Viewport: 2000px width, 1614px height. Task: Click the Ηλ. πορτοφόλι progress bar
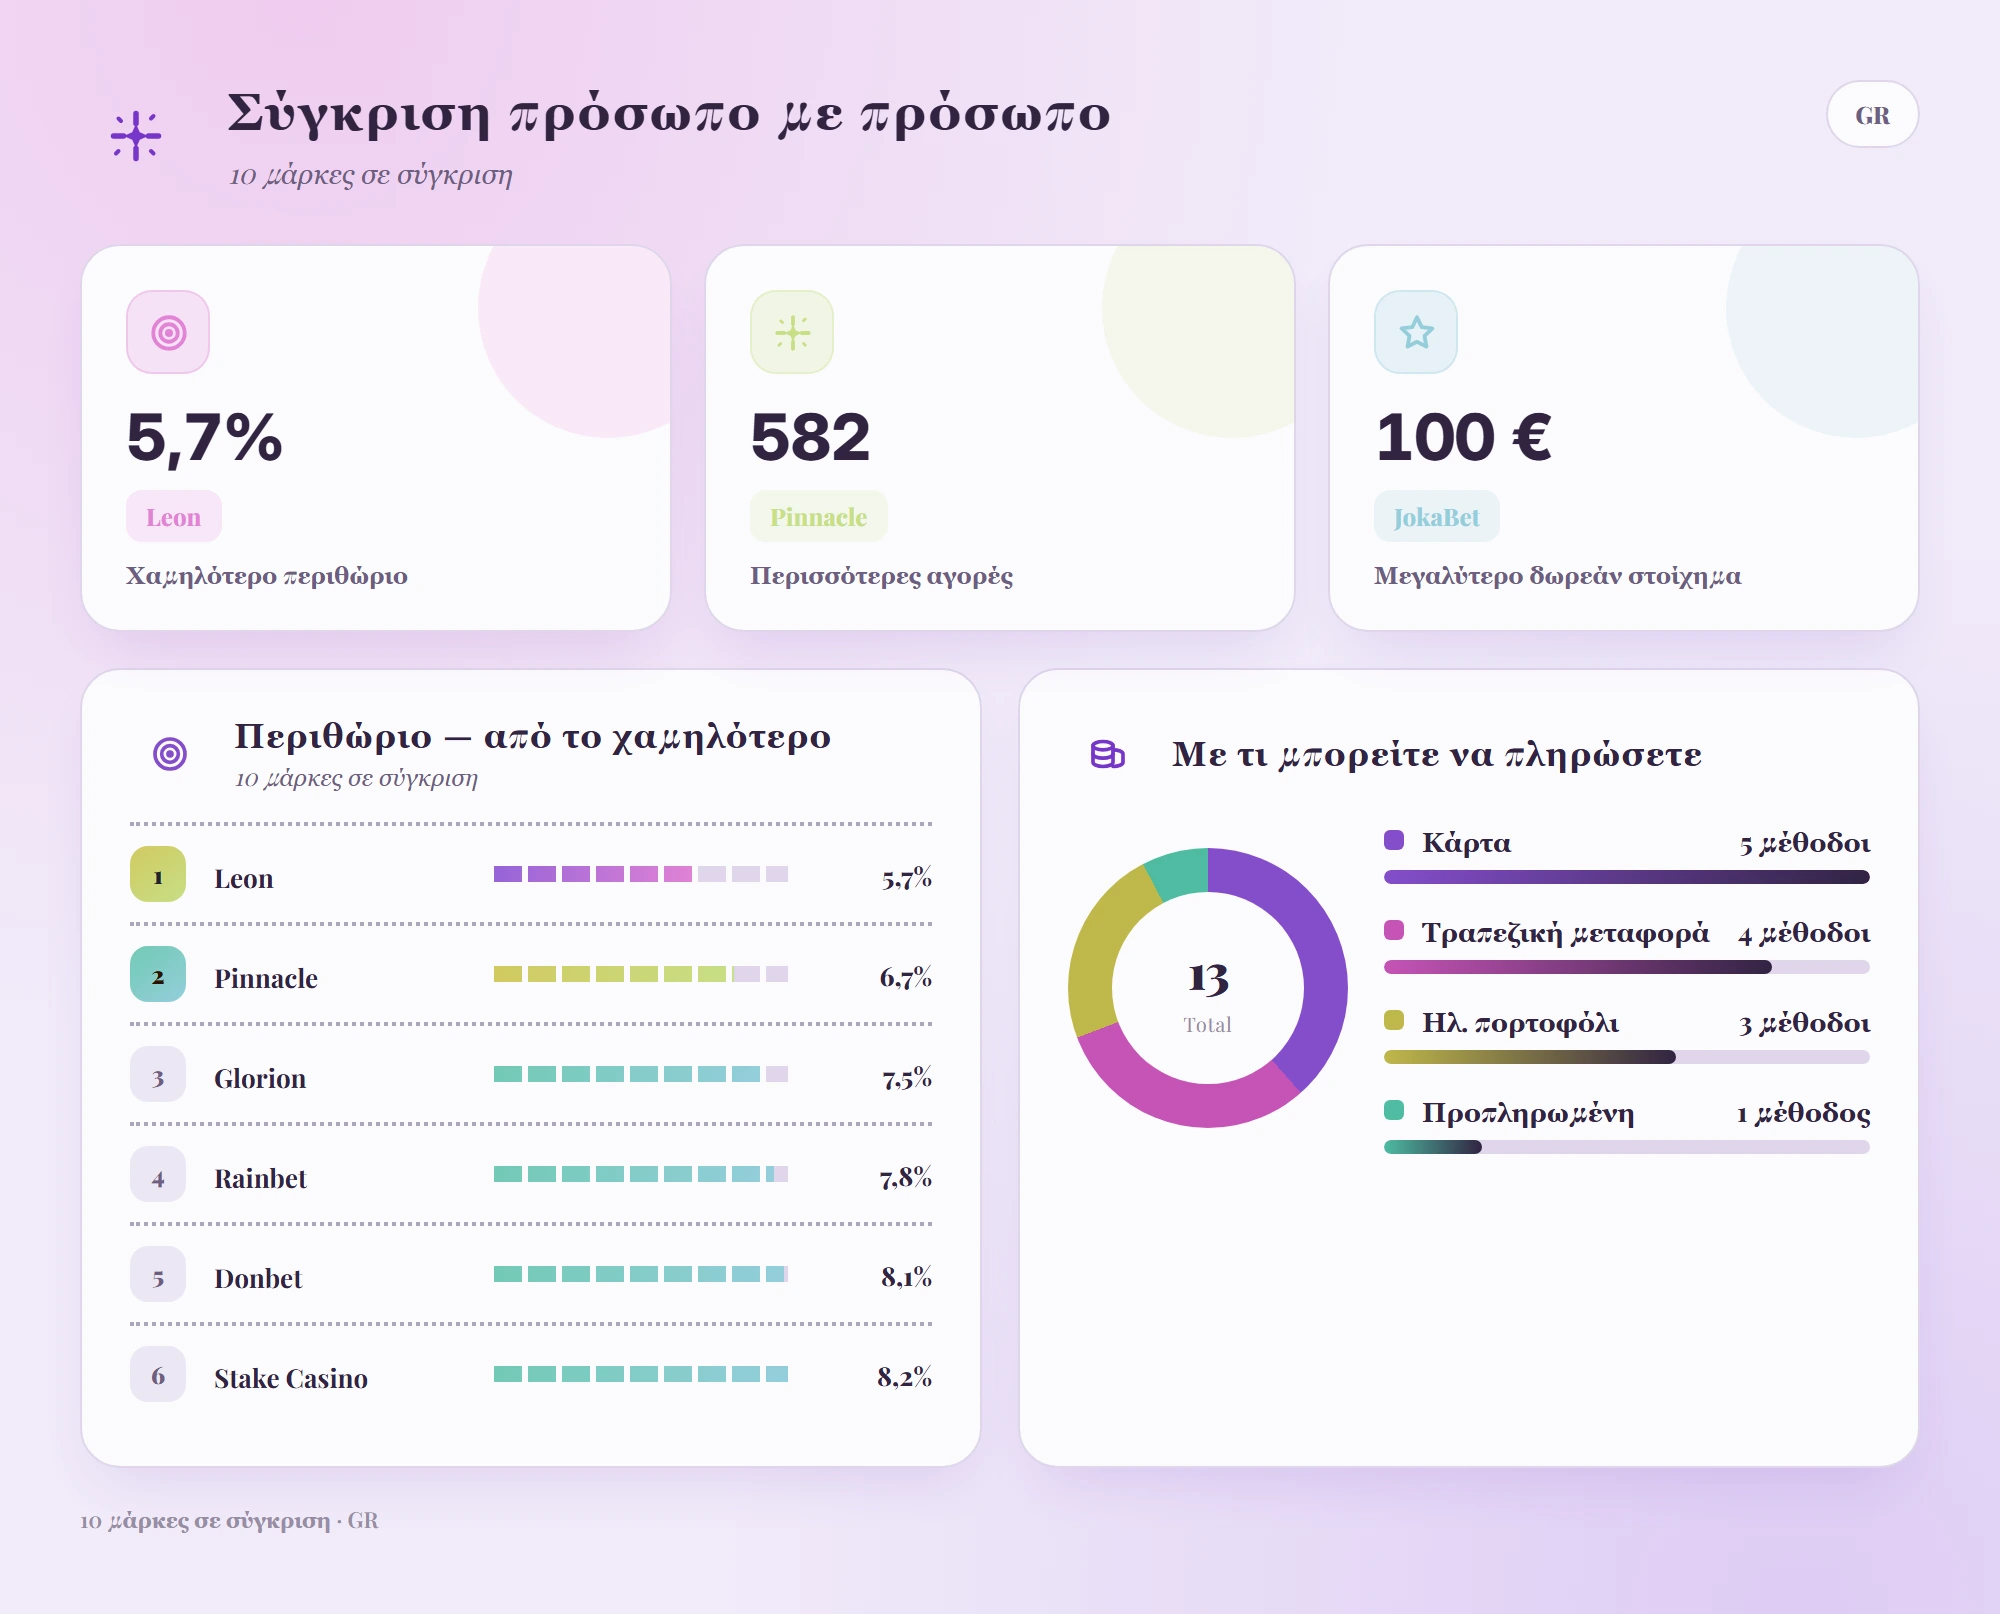pyautogui.click(x=1627, y=1057)
